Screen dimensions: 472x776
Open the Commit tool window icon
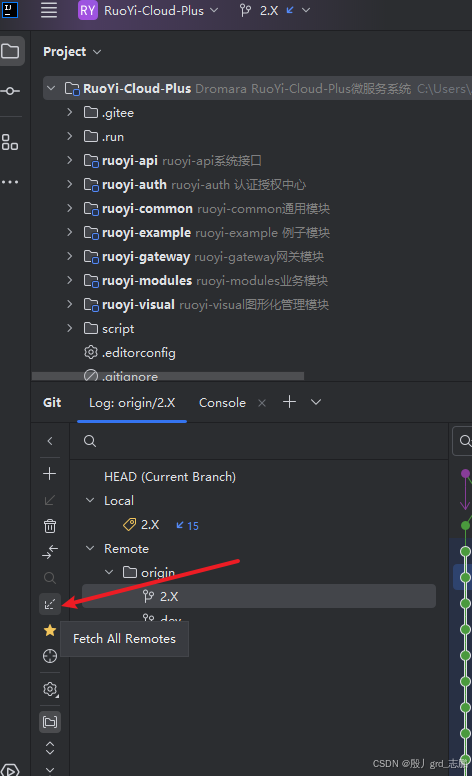(10, 91)
